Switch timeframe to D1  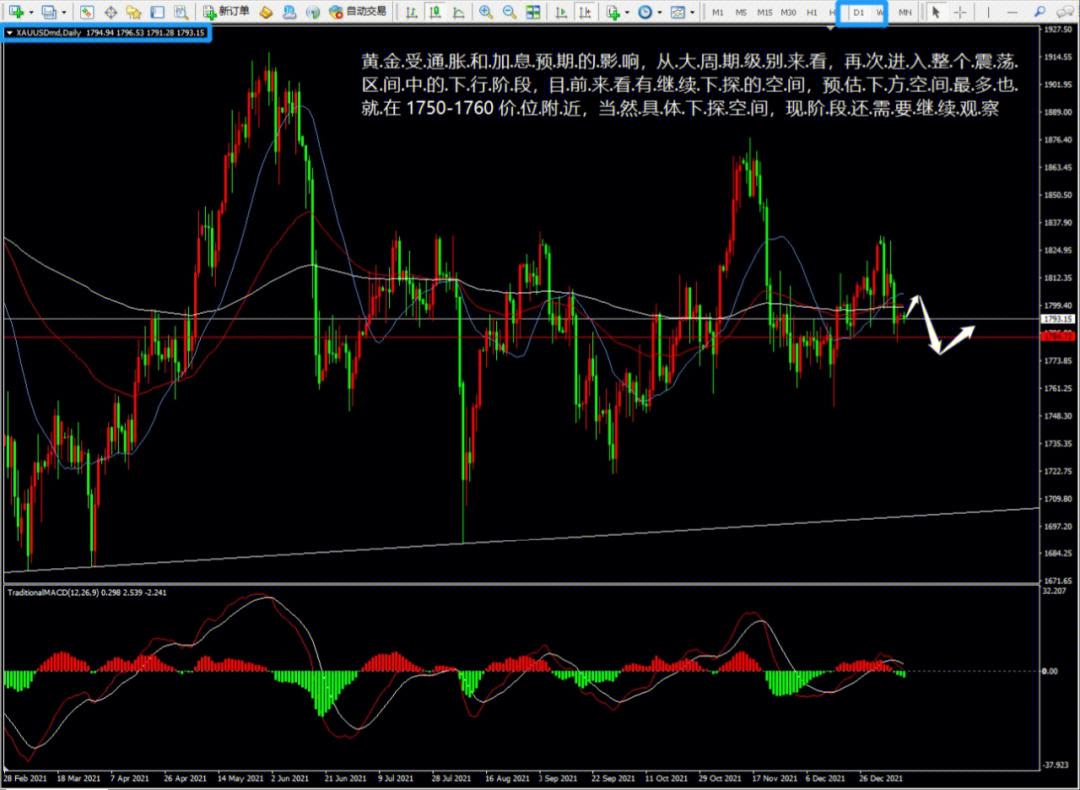coord(859,12)
